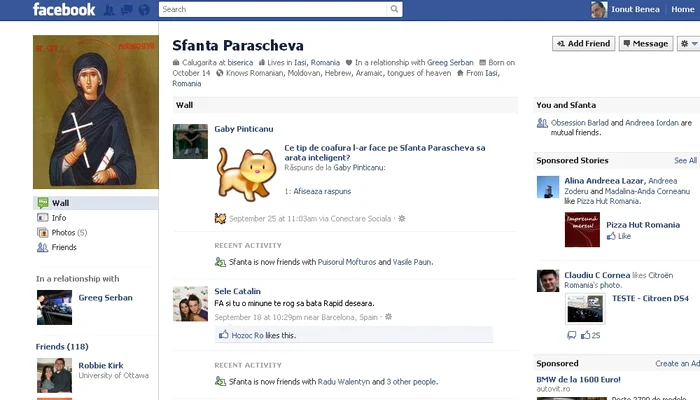This screenshot has height=400, width=700.
Task: Click Pizza Hut Romania page link
Action: click(643, 225)
